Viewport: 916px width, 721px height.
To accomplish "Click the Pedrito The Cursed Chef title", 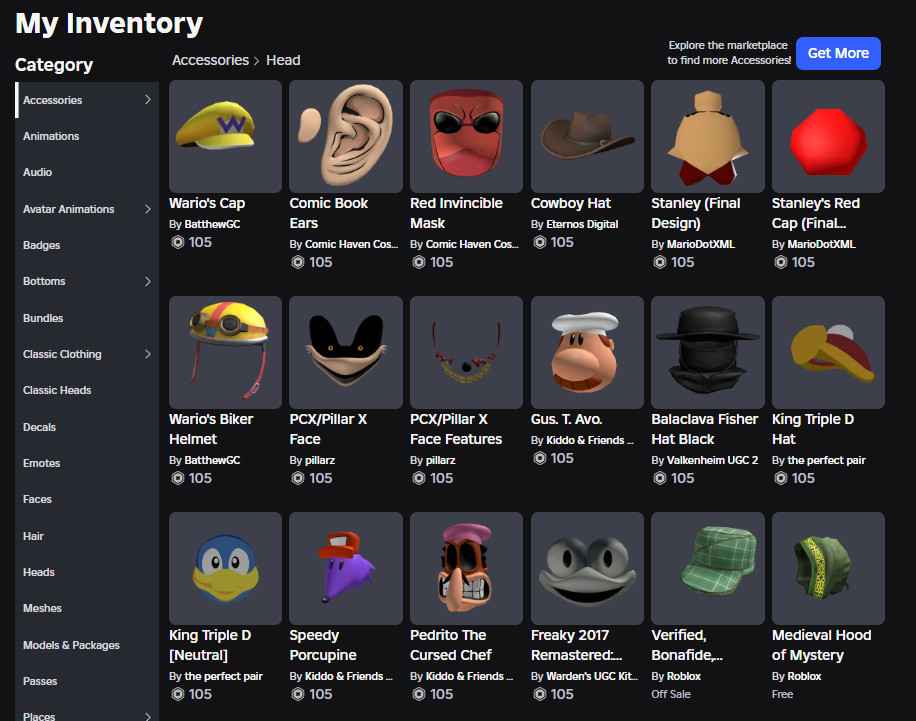I will tap(450, 645).
